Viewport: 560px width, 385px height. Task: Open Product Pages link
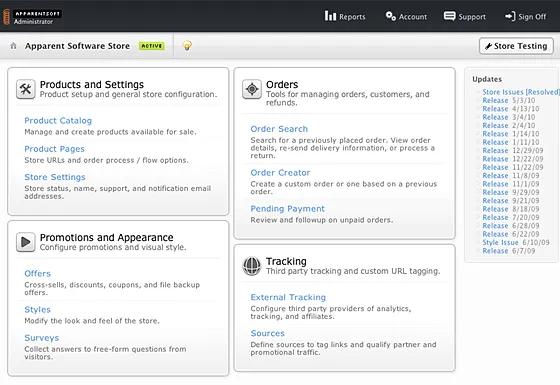pos(55,149)
